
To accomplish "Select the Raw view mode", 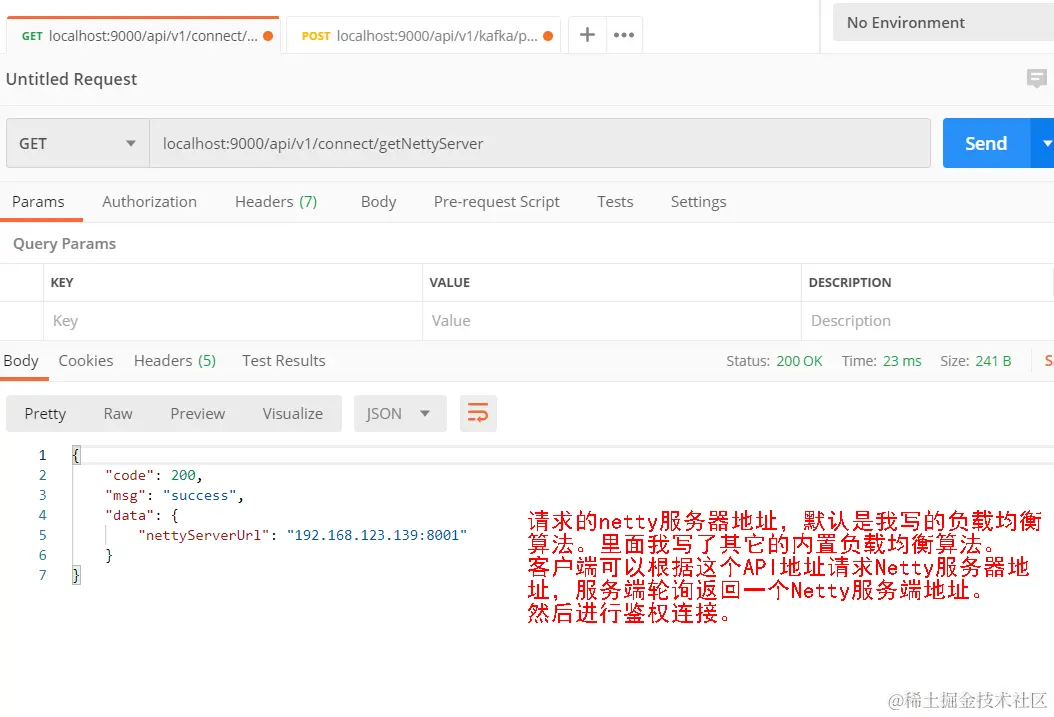I will click(x=118, y=413).
